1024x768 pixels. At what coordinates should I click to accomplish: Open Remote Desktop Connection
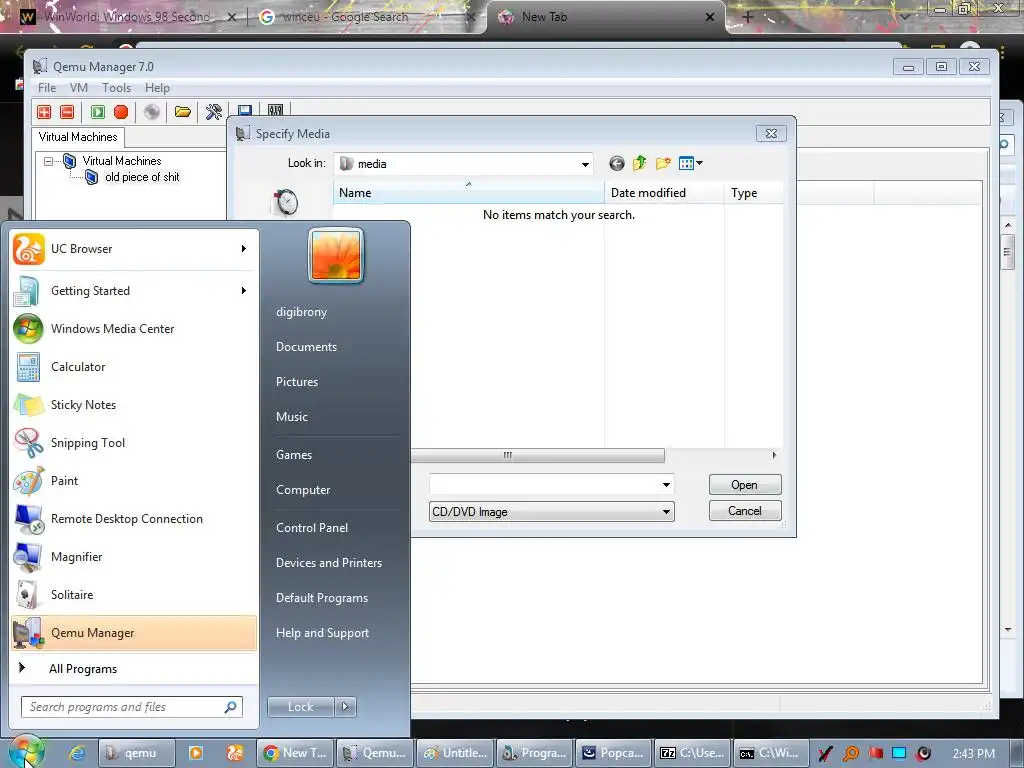click(134, 519)
